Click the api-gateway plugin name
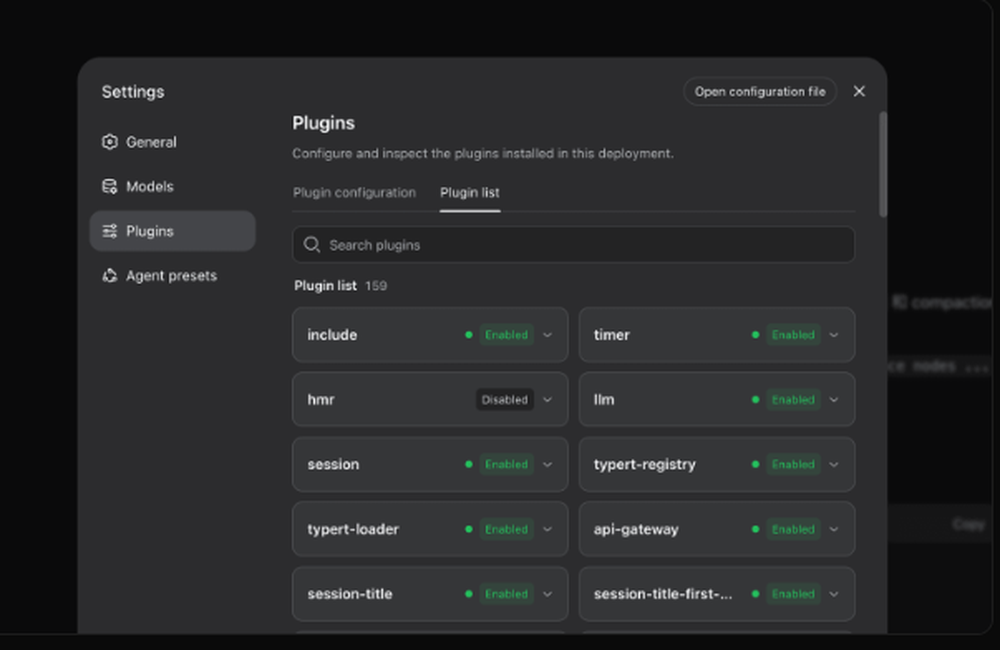Viewport: 1000px width, 650px height. click(x=636, y=529)
